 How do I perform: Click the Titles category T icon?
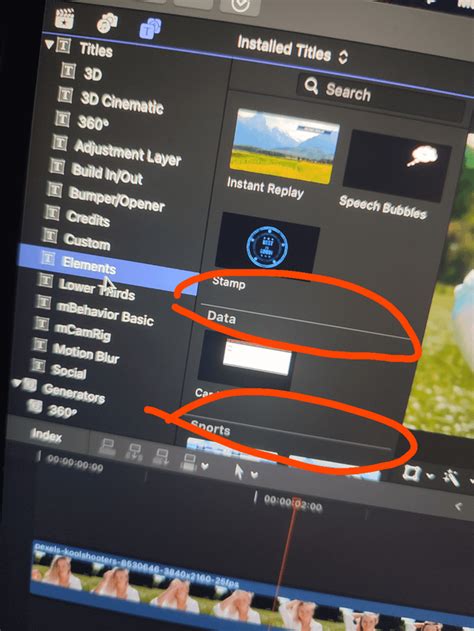(x=63, y=45)
